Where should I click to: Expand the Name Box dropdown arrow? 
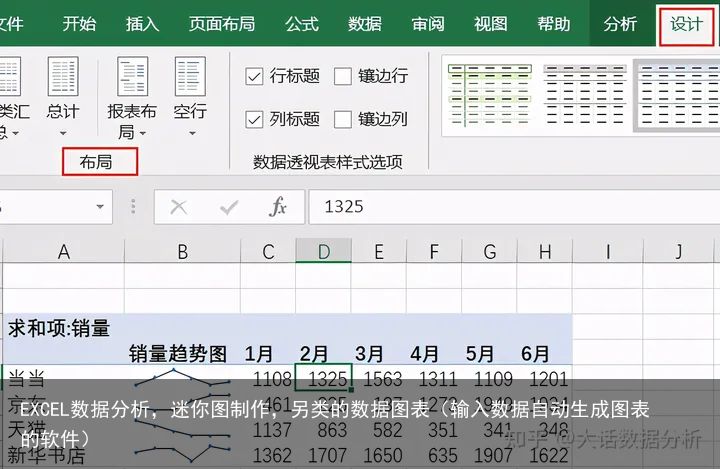pos(100,207)
